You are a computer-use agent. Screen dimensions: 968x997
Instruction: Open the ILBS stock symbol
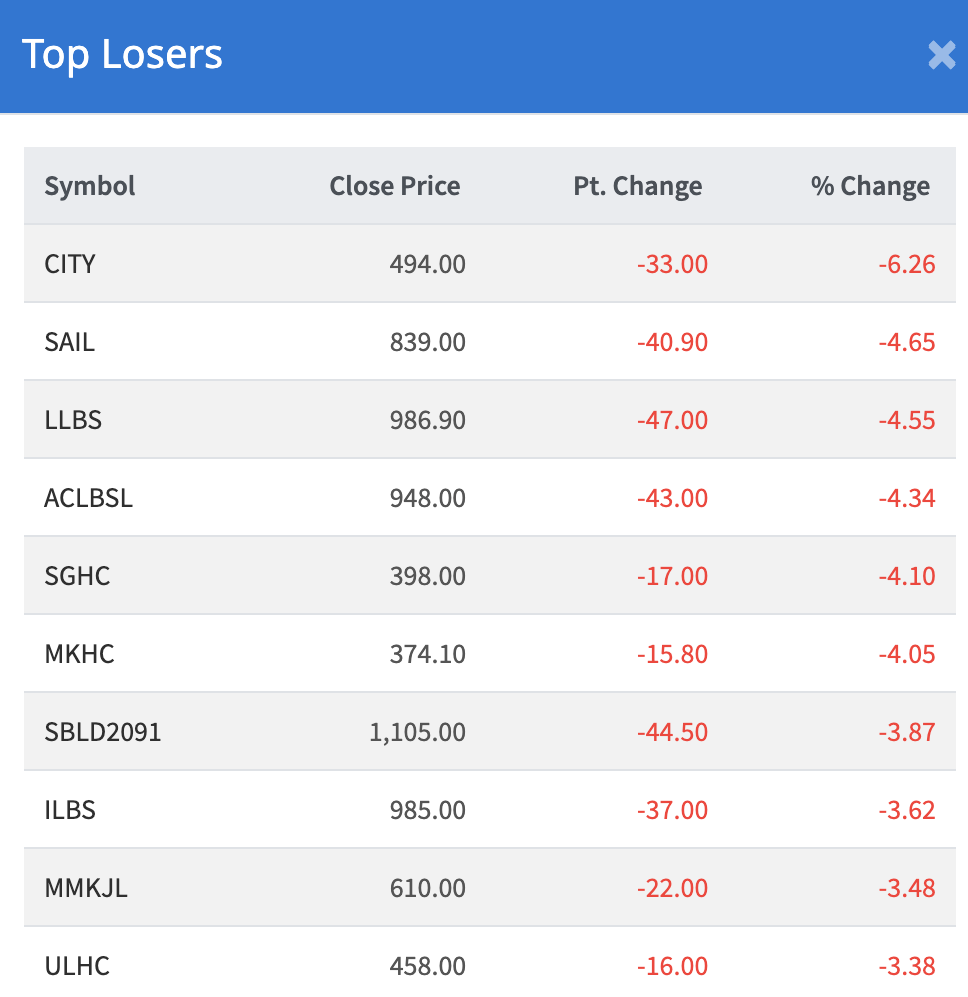point(70,810)
